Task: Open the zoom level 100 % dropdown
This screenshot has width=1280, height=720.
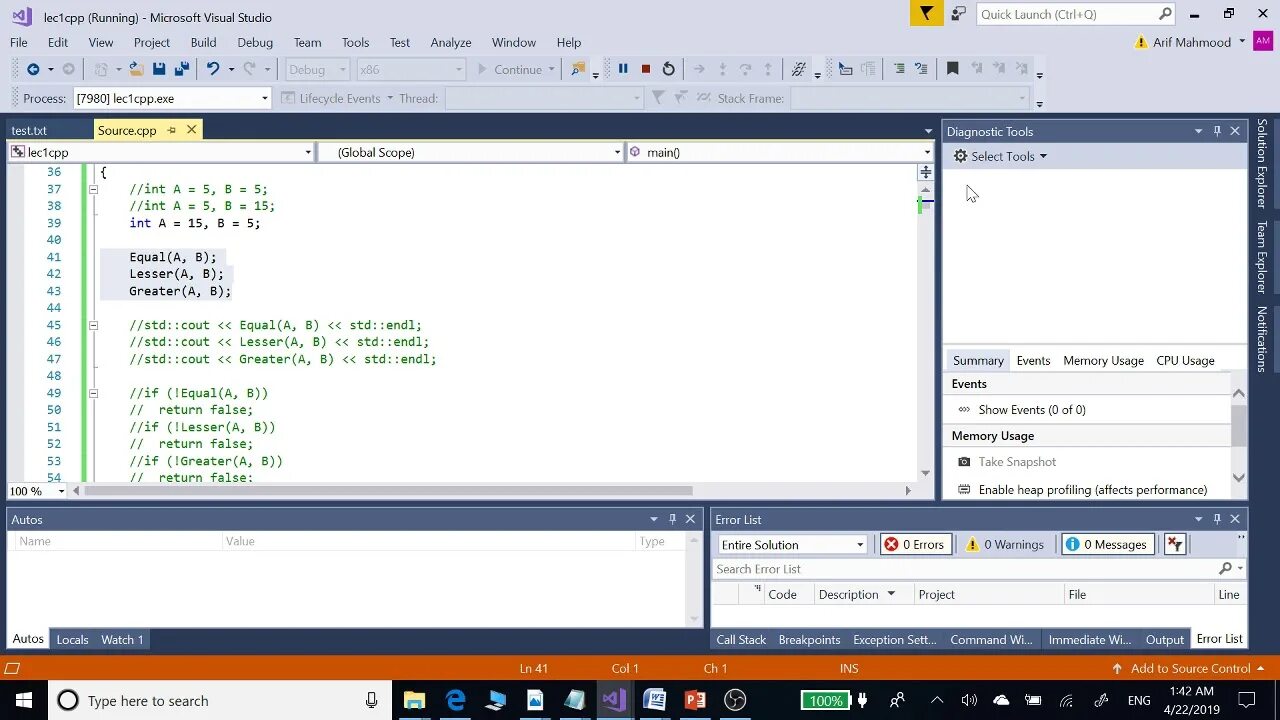Action: [x=61, y=491]
